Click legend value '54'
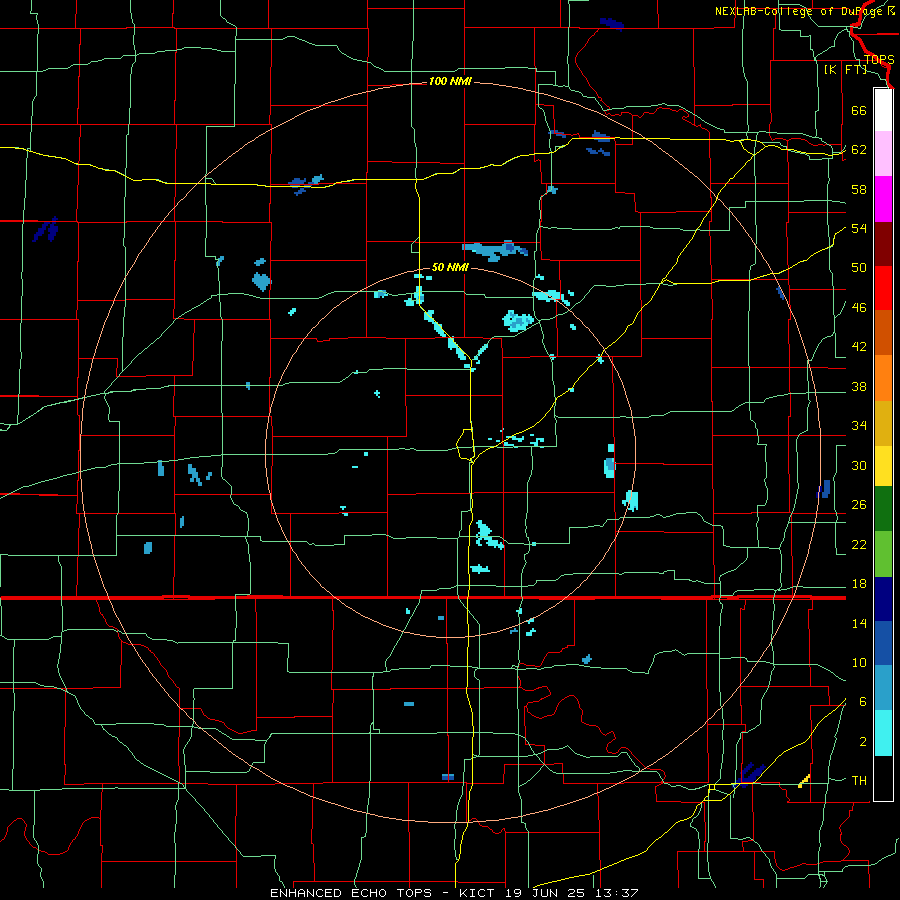The width and height of the screenshot is (900, 900). pyautogui.click(x=859, y=228)
